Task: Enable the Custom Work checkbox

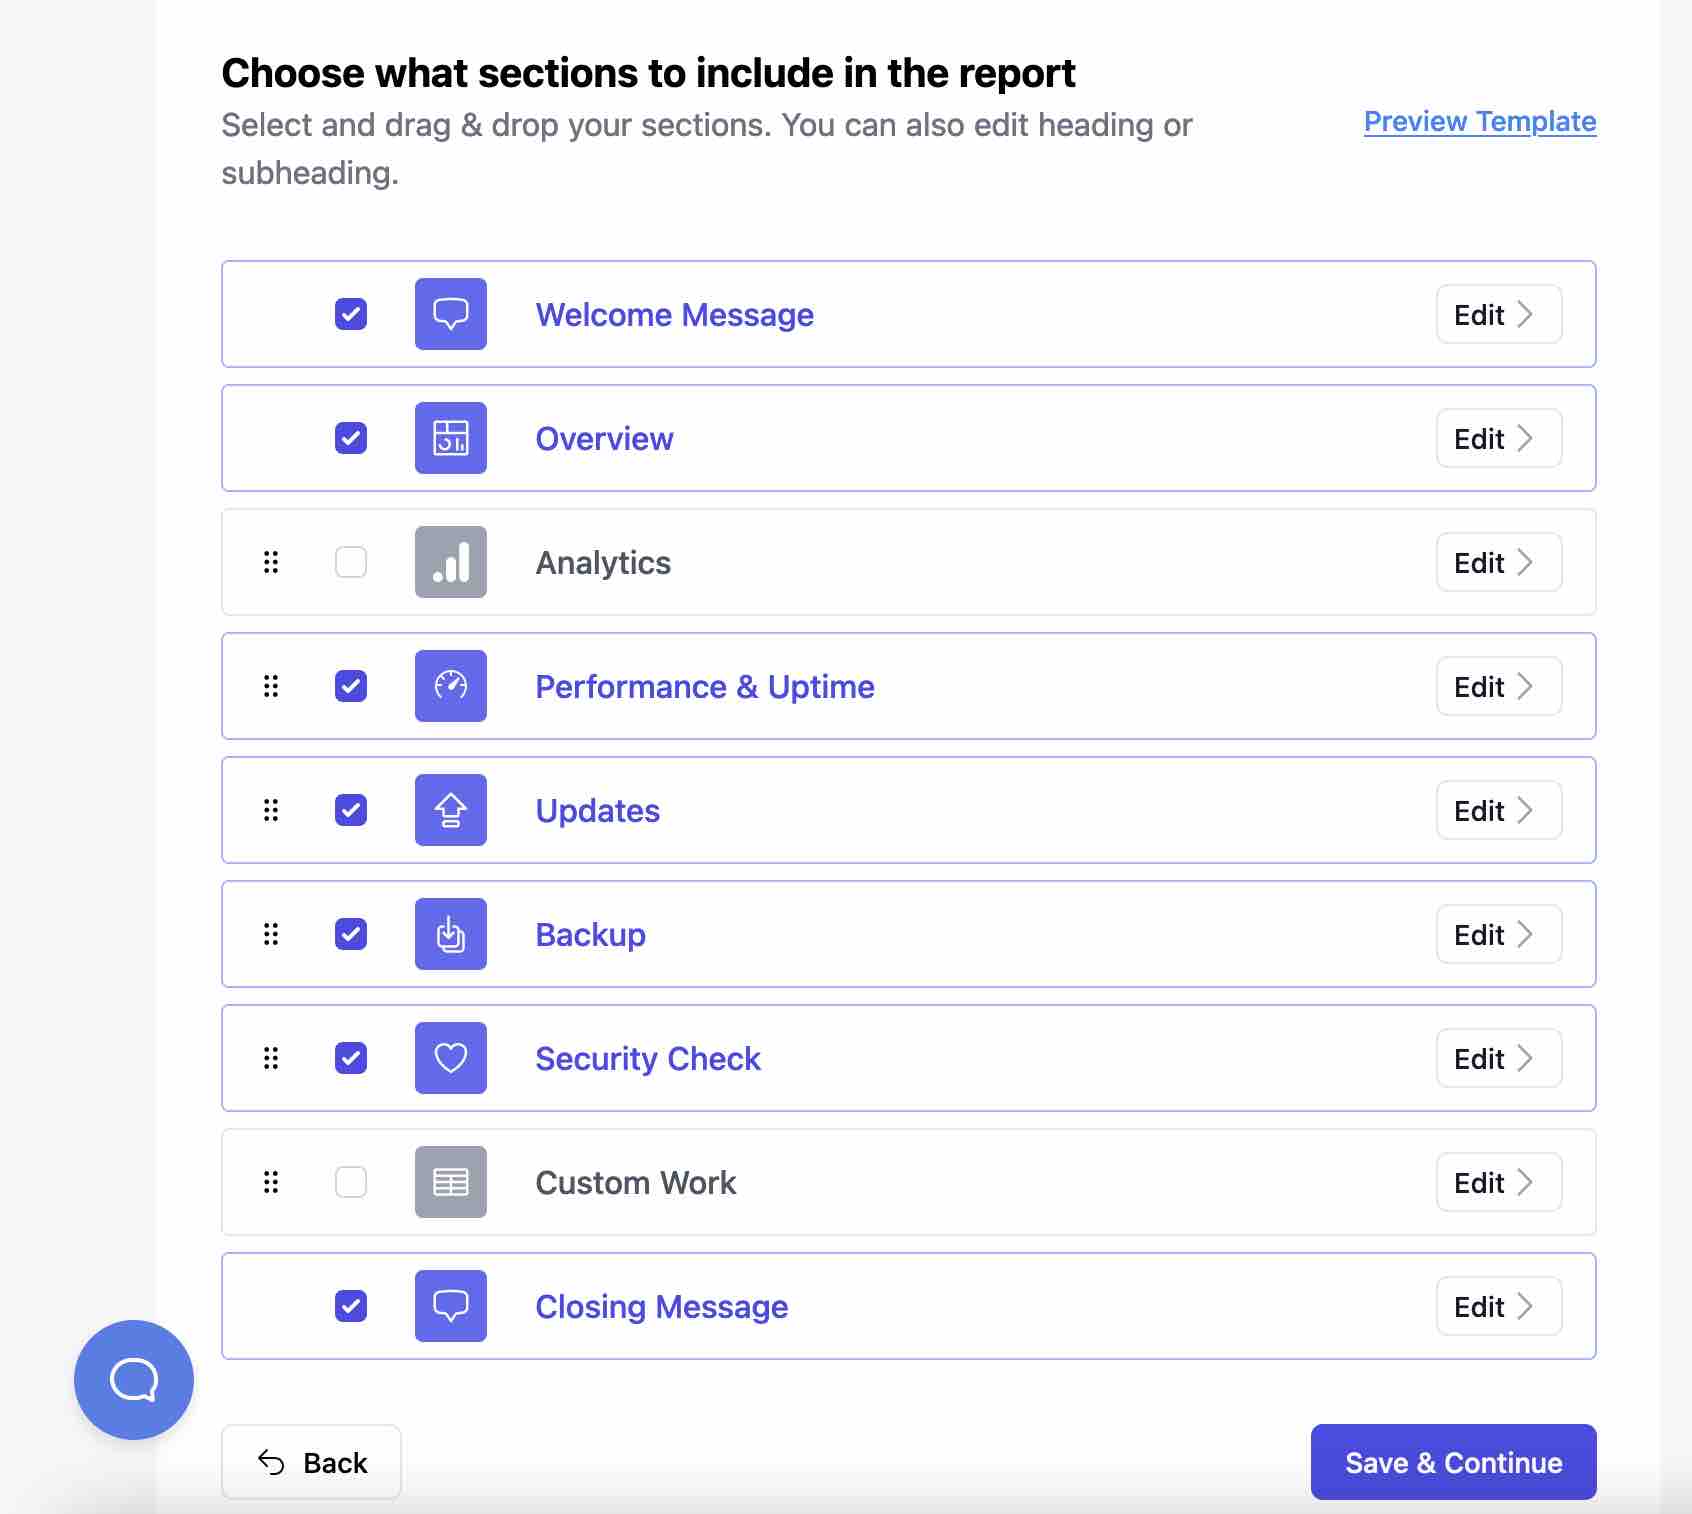Action: 350,1182
